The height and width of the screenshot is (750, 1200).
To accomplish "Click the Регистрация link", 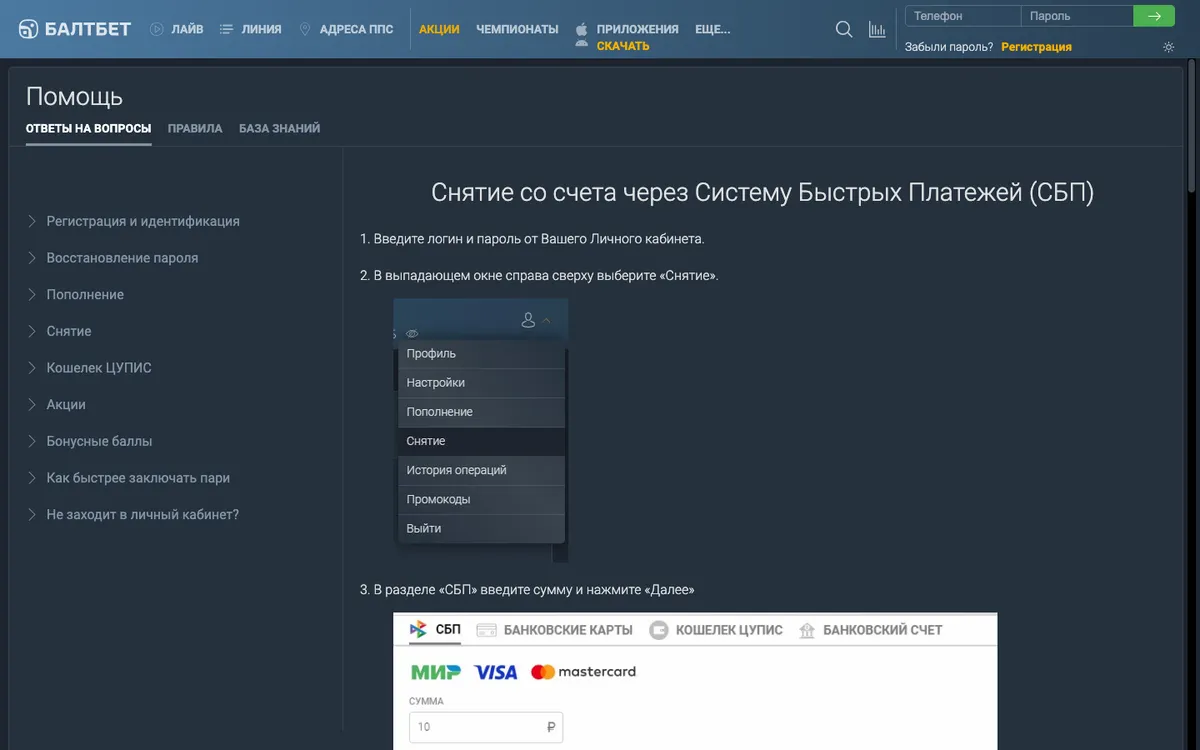I will pyautogui.click(x=1036, y=47).
